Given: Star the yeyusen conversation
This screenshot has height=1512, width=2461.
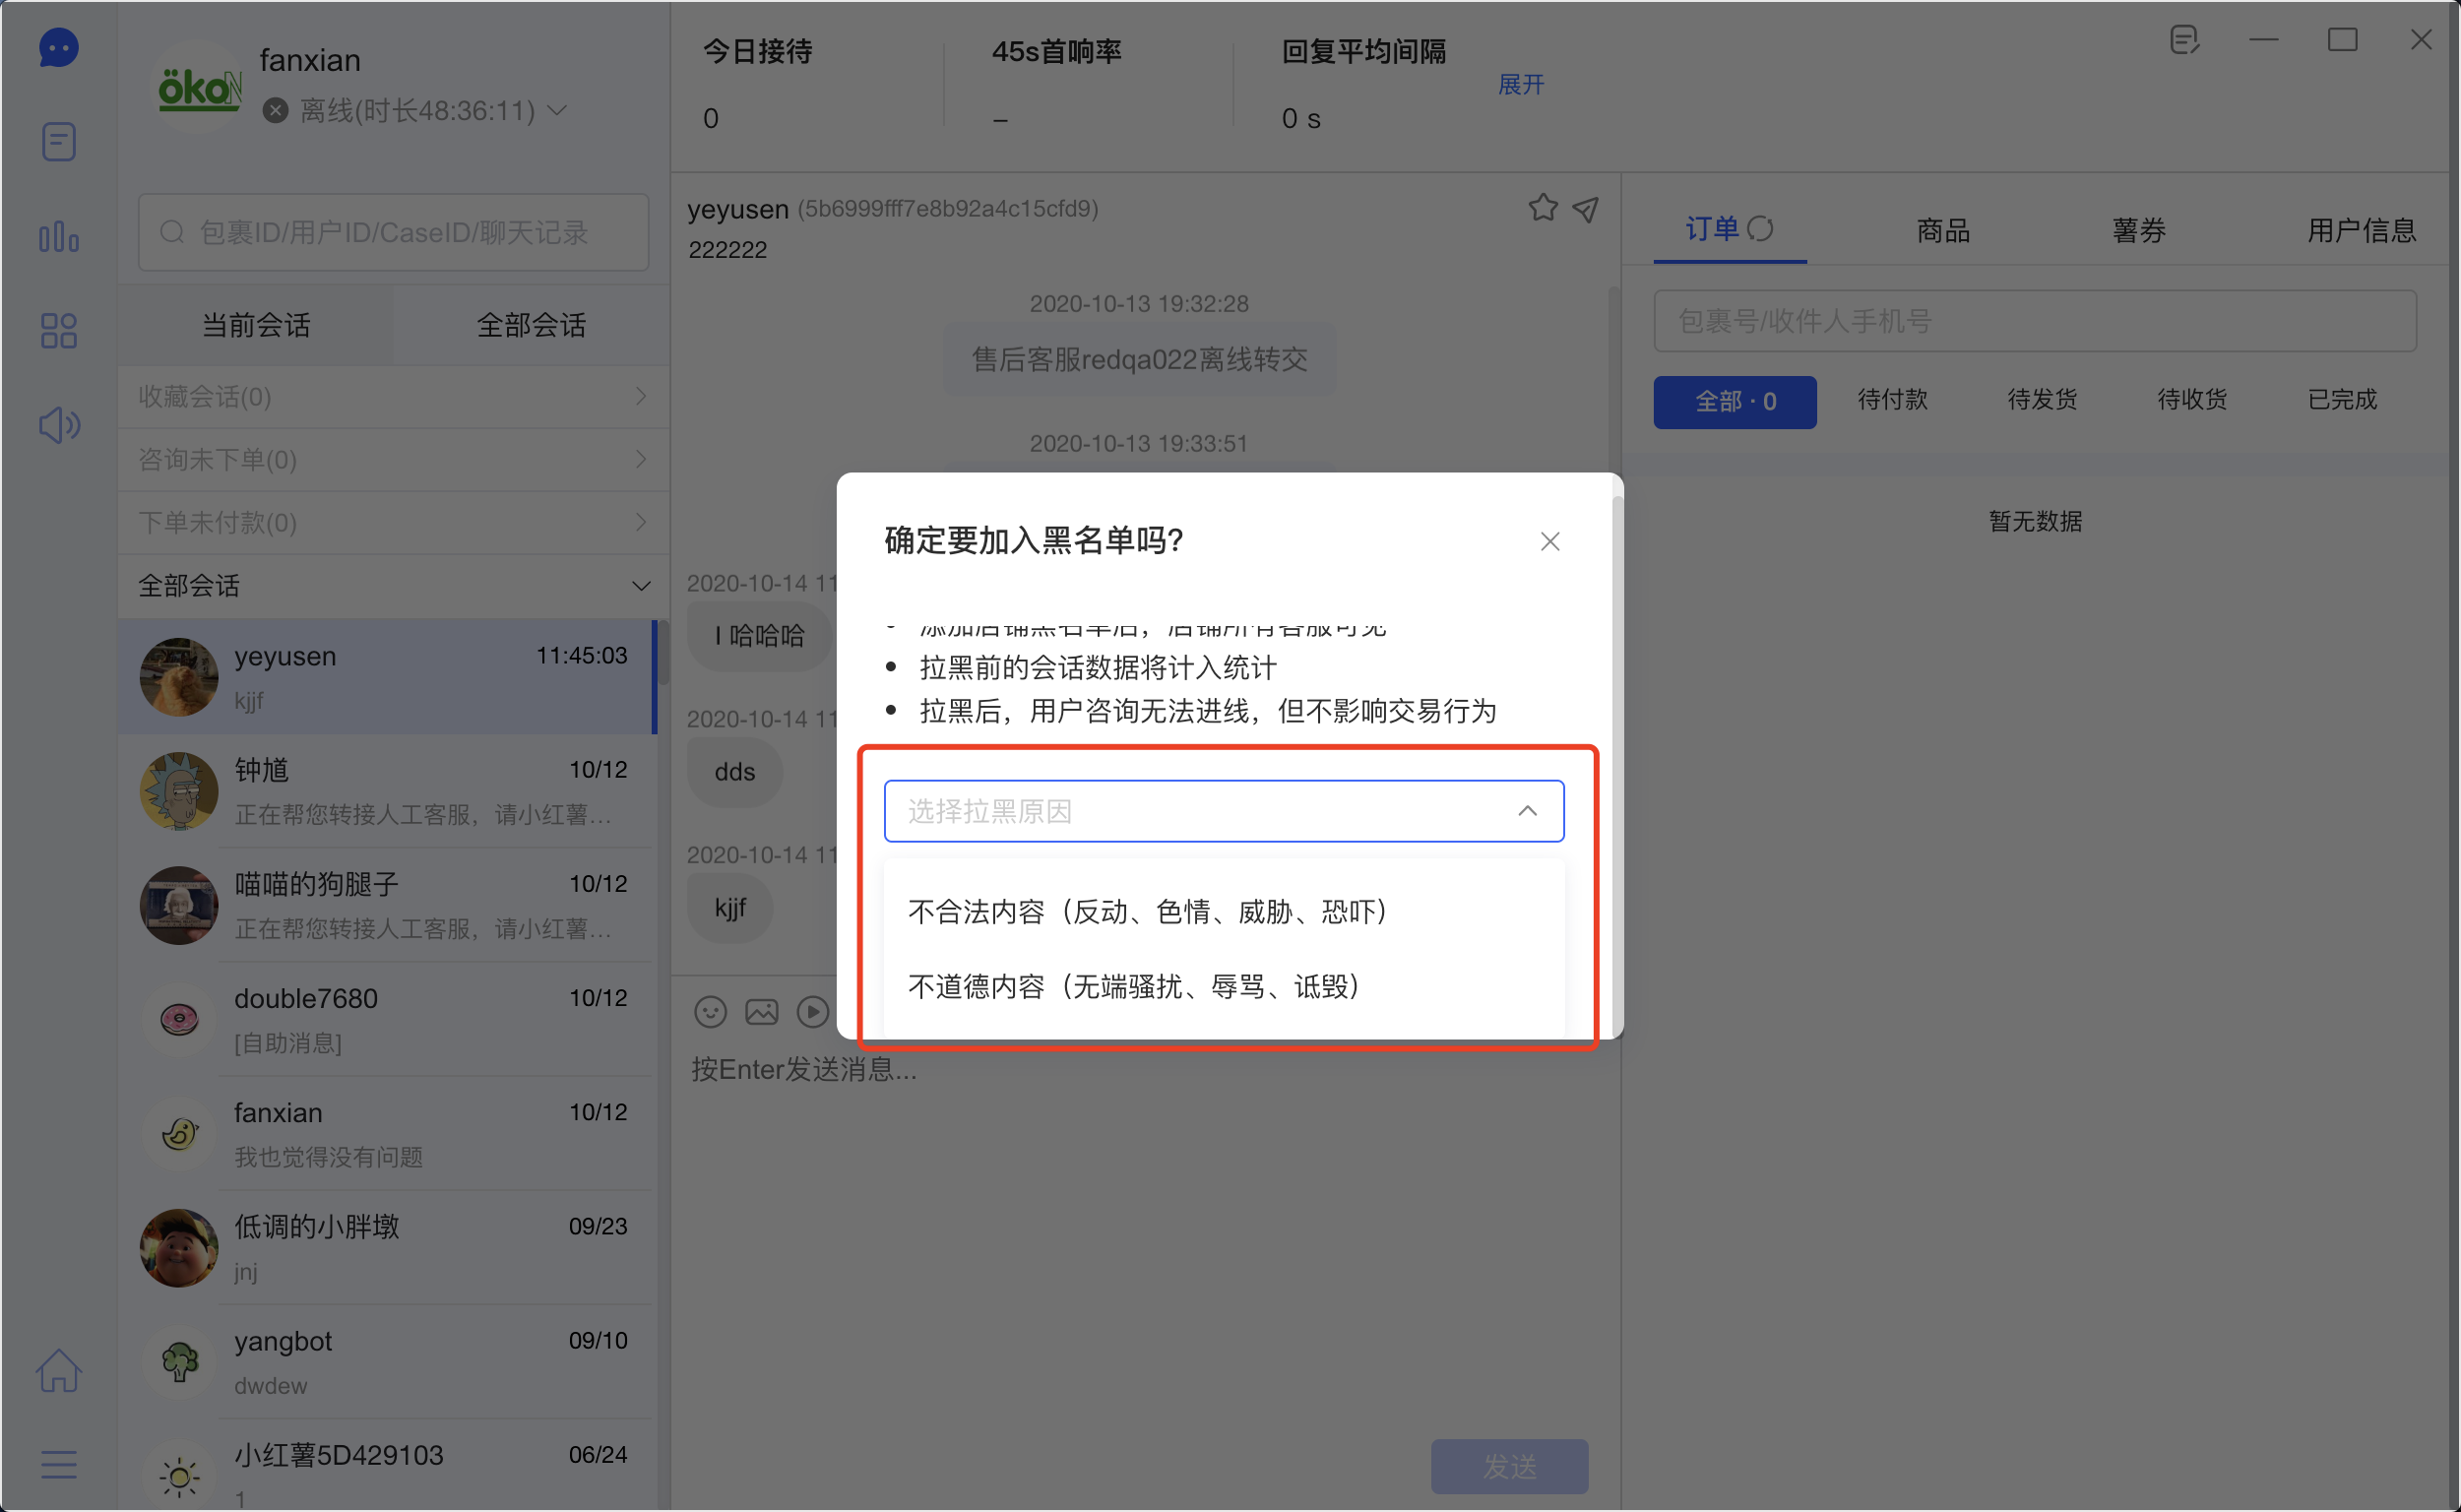Looking at the screenshot, I should [1542, 208].
